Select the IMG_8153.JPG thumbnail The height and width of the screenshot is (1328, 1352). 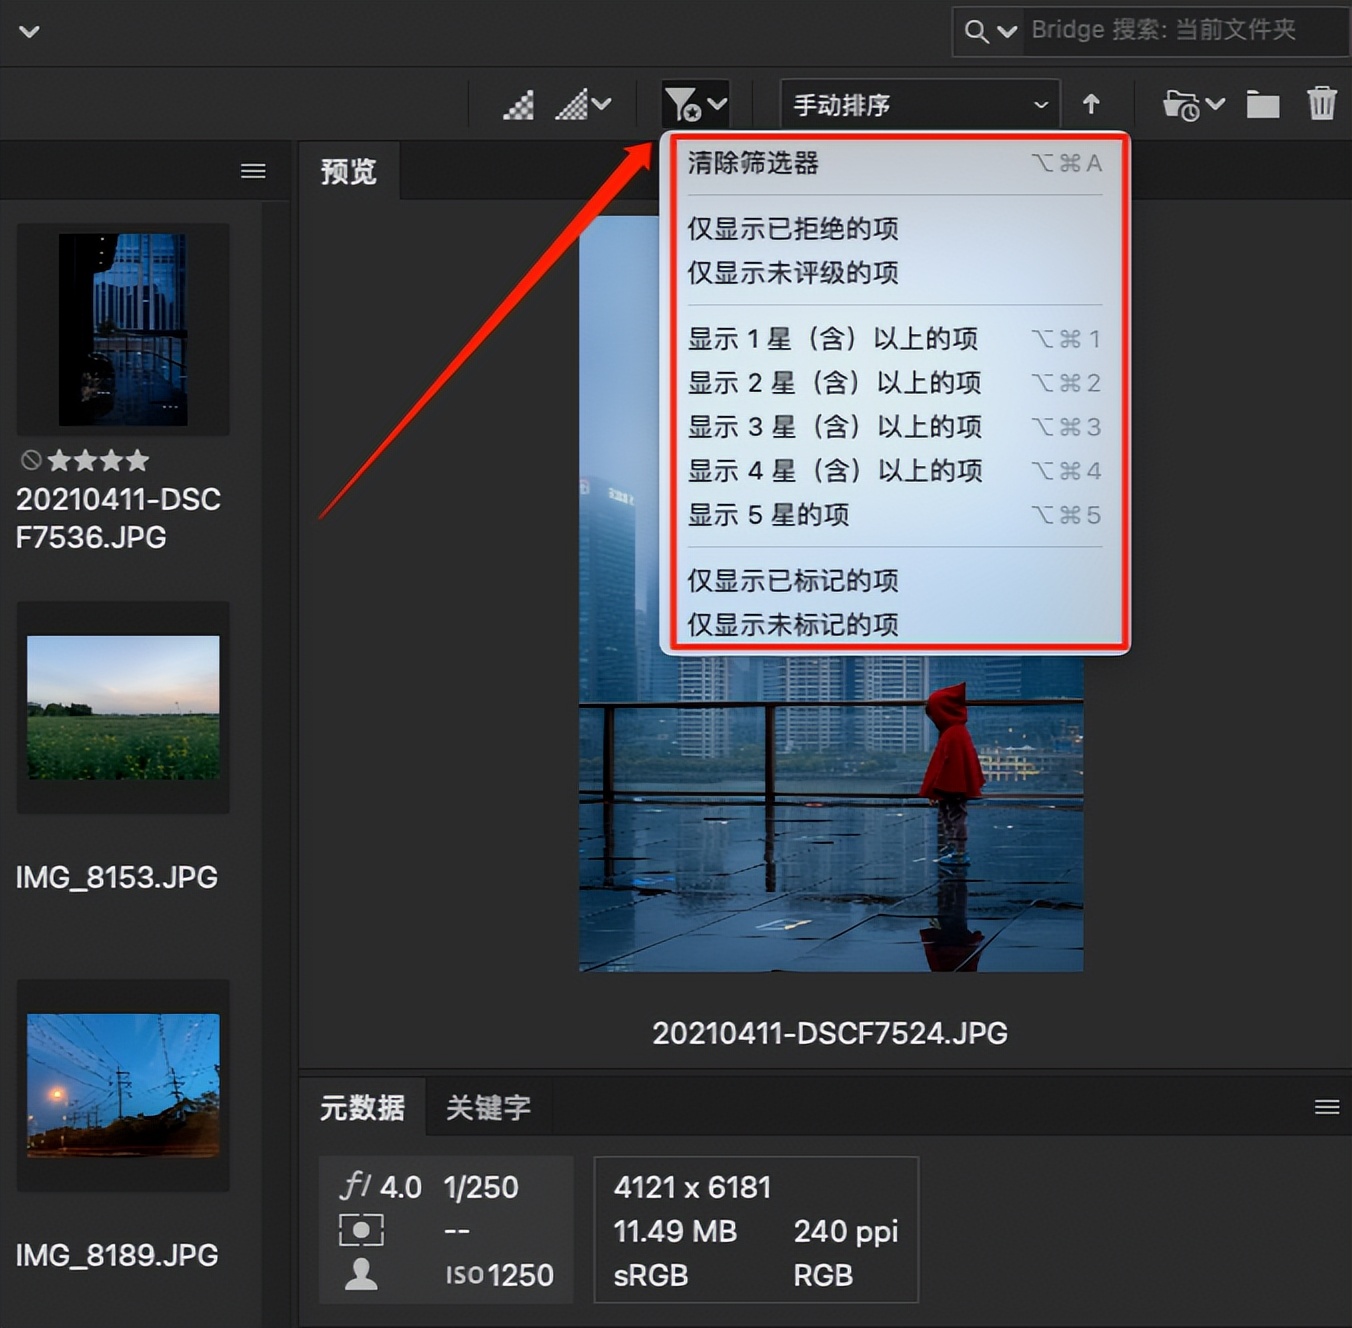pyautogui.click(x=122, y=709)
